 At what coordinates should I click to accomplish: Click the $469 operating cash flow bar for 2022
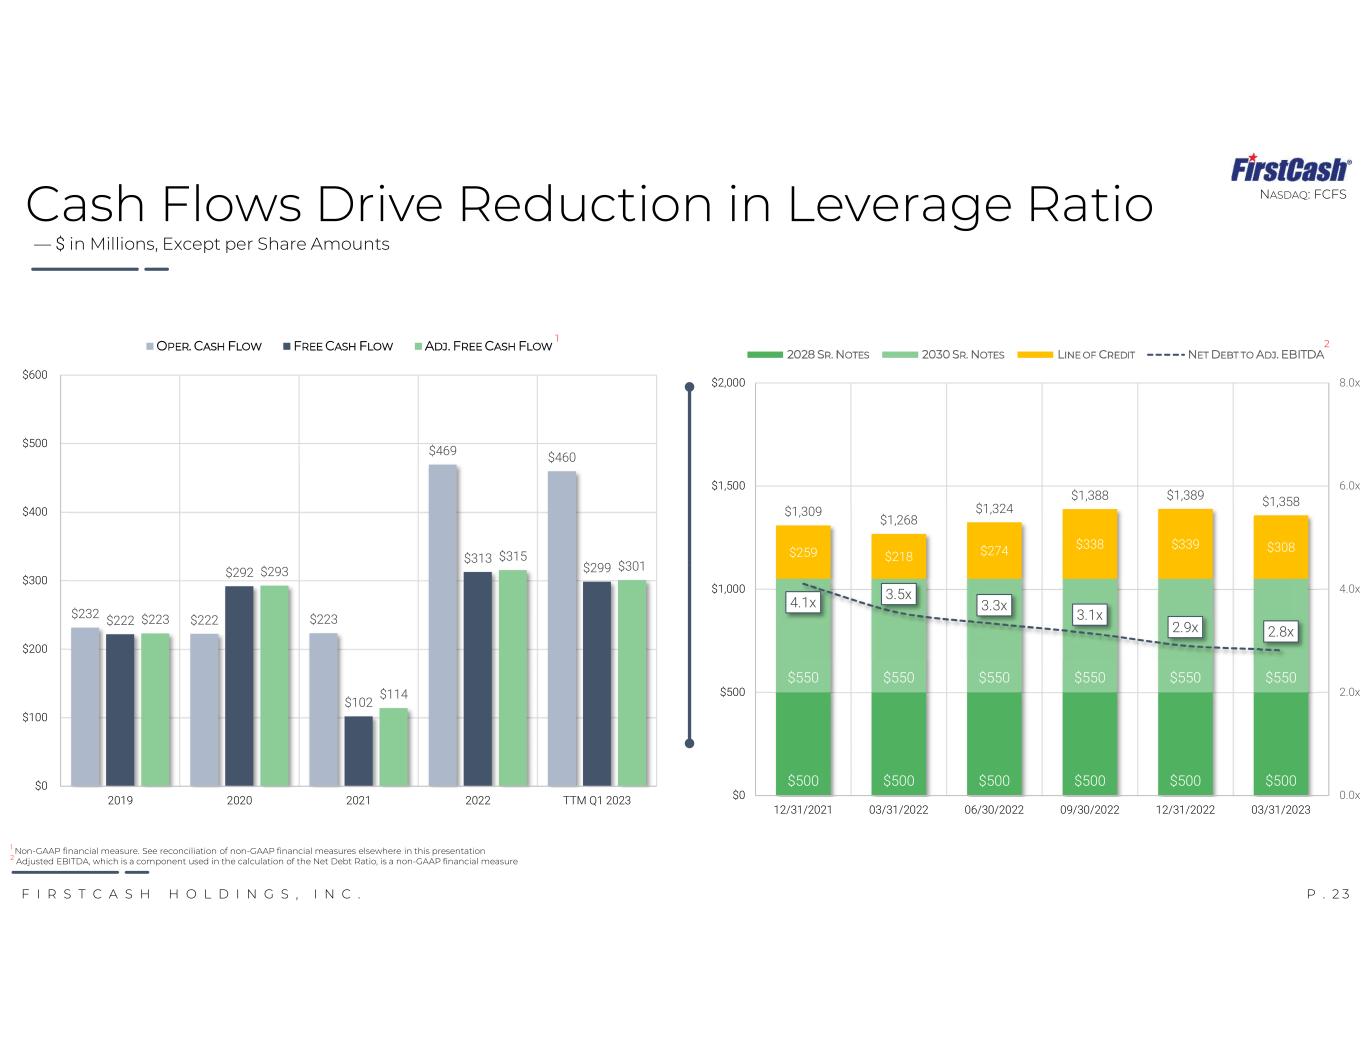[x=443, y=625]
